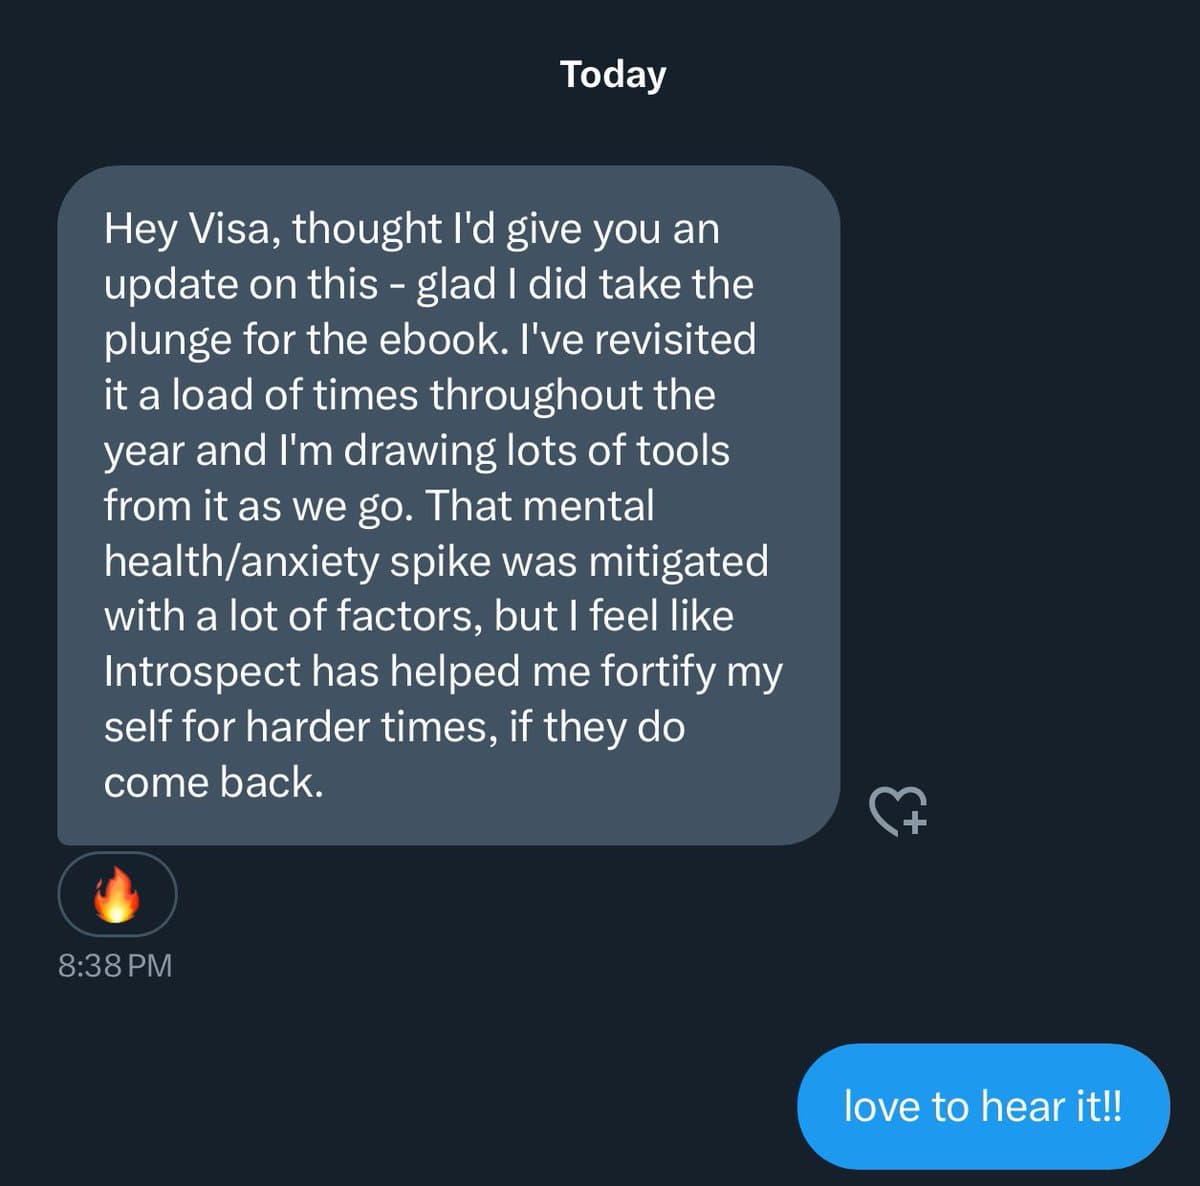The image size is (1200, 1186).
Task: Select the "love to hear it!!" sent bubble
Action: [982, 1107]
